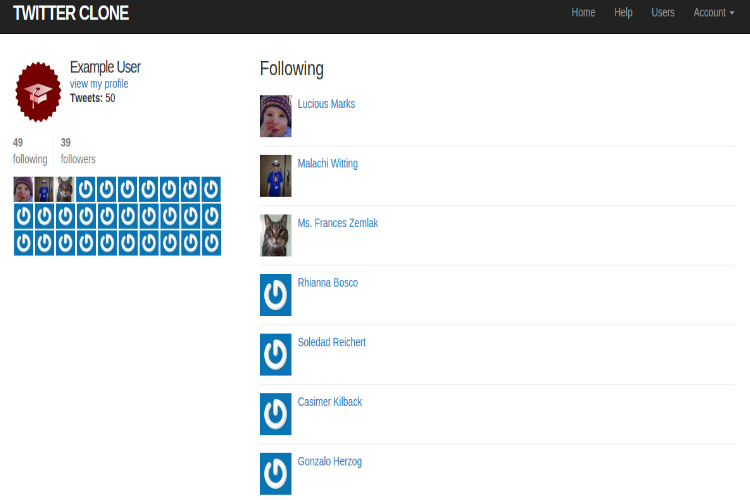Open the view my profile link
Viewport: 750px width, 500px height.
coord(99,84)
